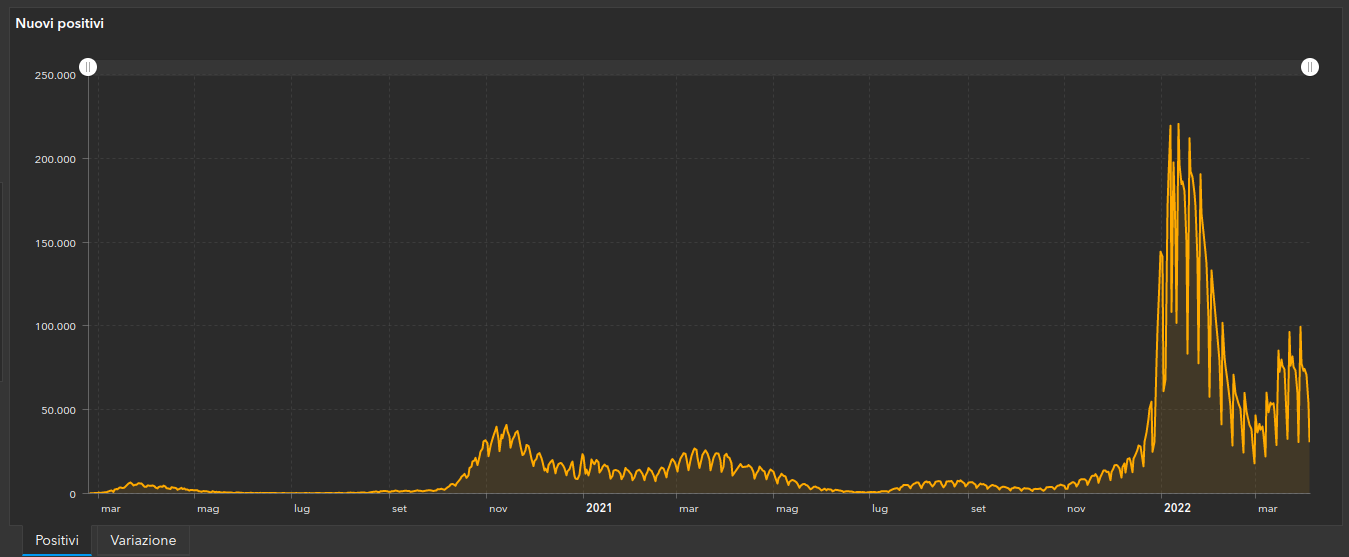Click the nov label just before 2022
The width and height of the screenshot is (1349, 557).
pyautogui.click(x=1076, y=509)
